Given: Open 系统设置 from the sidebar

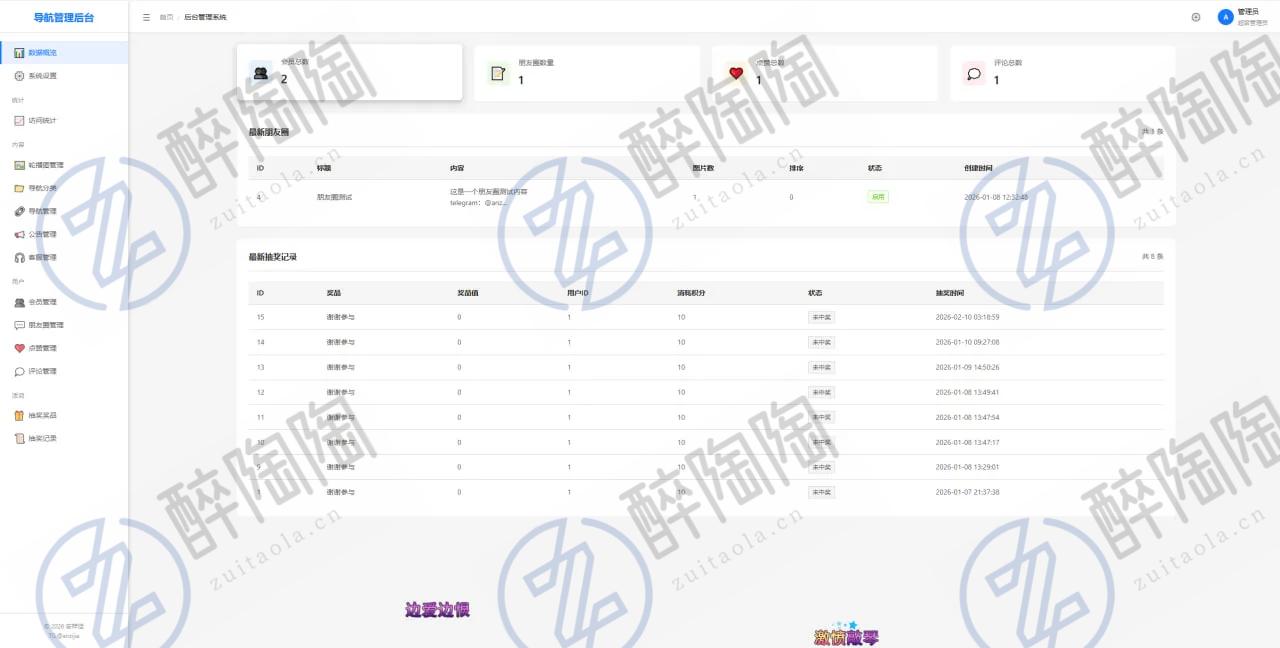Looking at the screenshot, I should (x=42, y=76).
